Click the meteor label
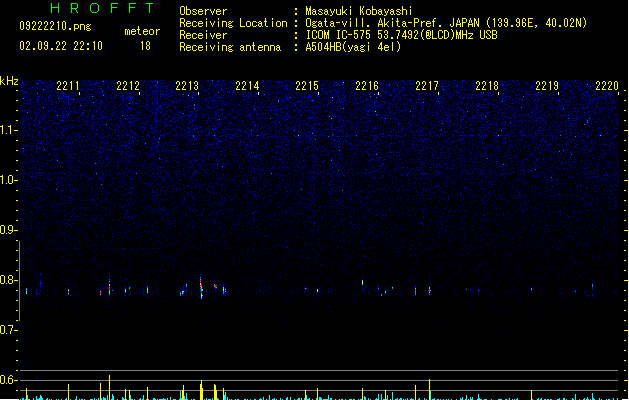Viewport: 629px width, 400px height. point(142,31)
